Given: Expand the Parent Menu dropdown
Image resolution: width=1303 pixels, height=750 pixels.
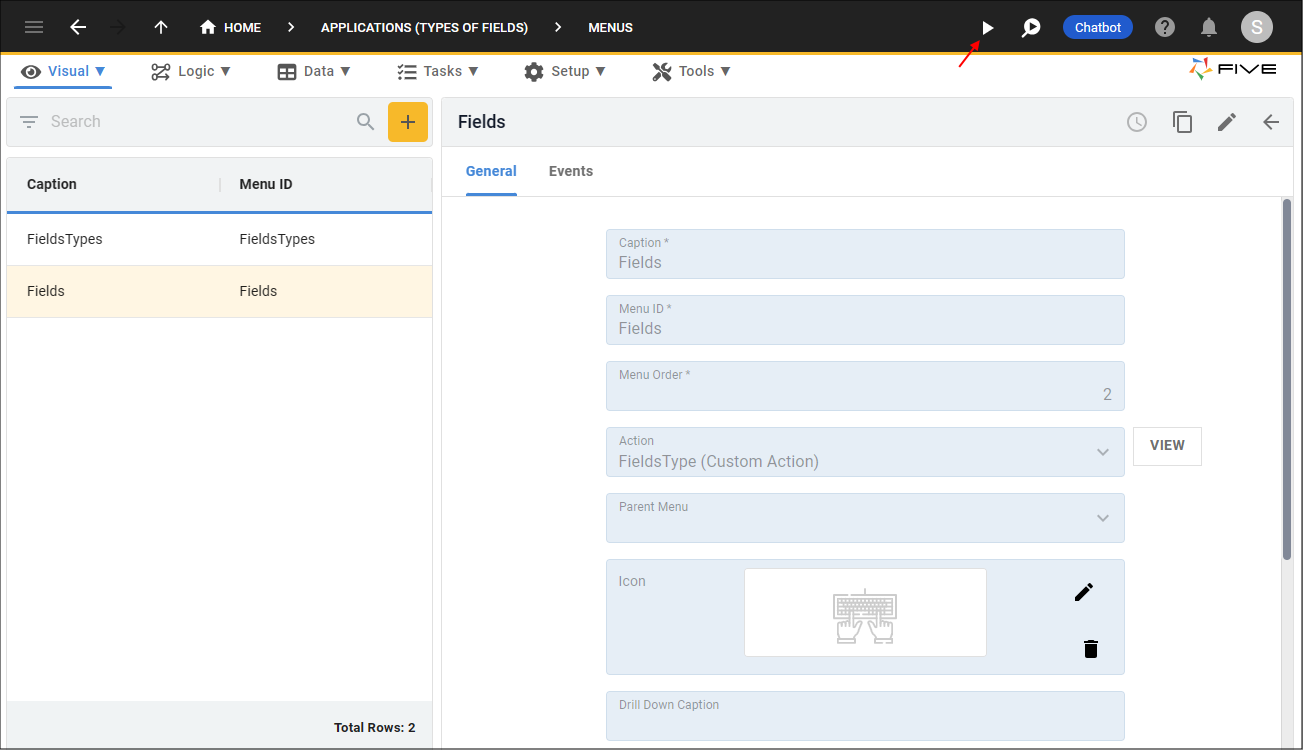Looking at the screenshot, I should 1102,518.
